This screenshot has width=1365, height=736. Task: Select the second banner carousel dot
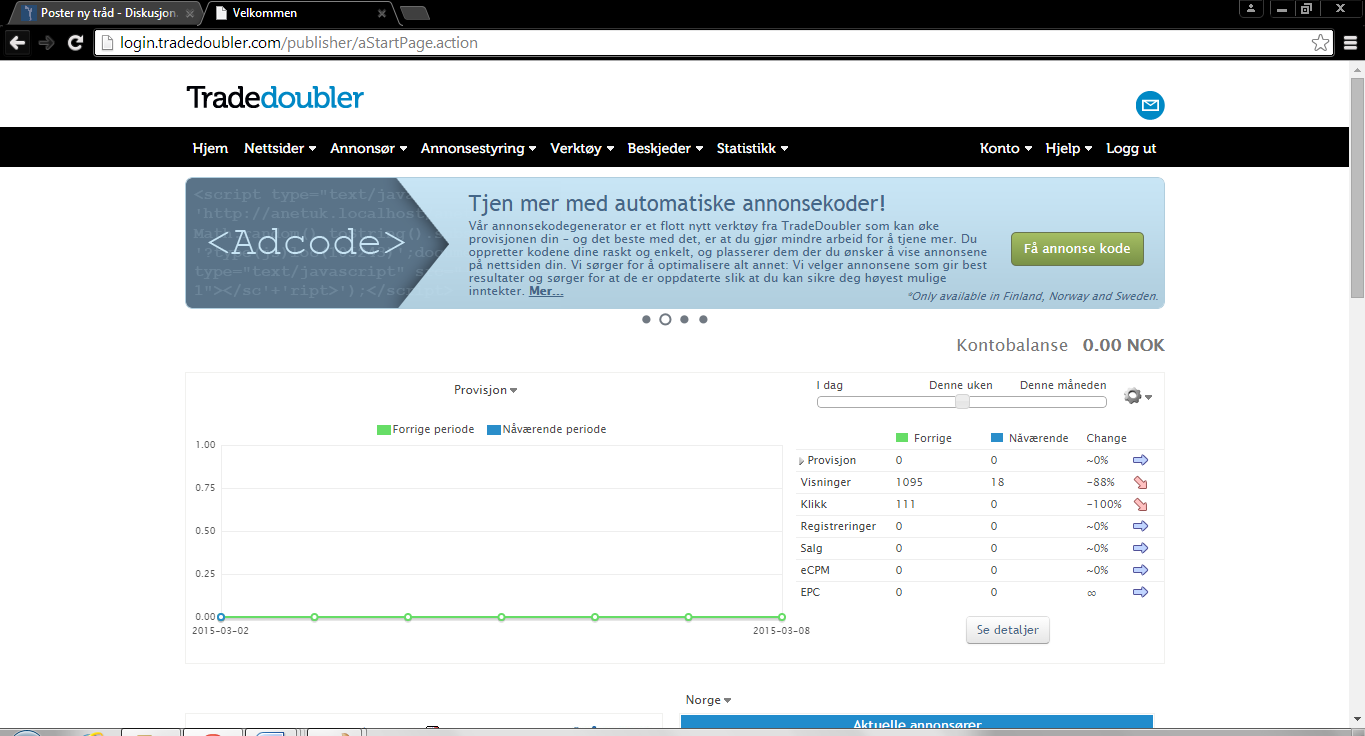(665, 320)
